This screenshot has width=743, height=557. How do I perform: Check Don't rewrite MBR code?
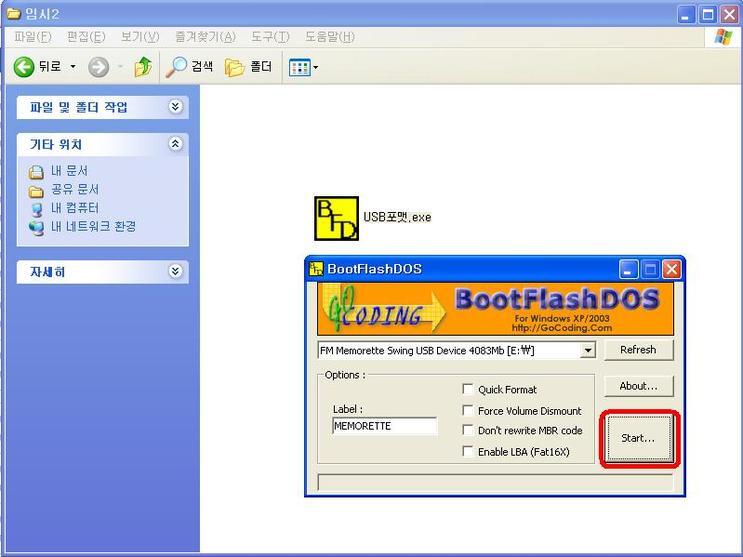(x=468, y=430)
